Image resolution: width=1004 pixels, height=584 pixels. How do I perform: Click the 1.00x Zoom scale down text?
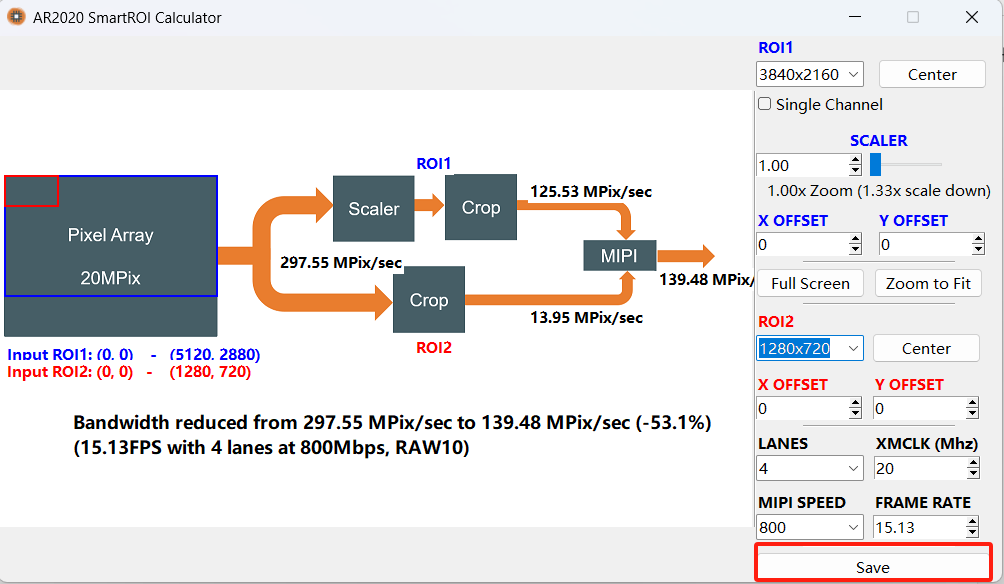[878, 191]
